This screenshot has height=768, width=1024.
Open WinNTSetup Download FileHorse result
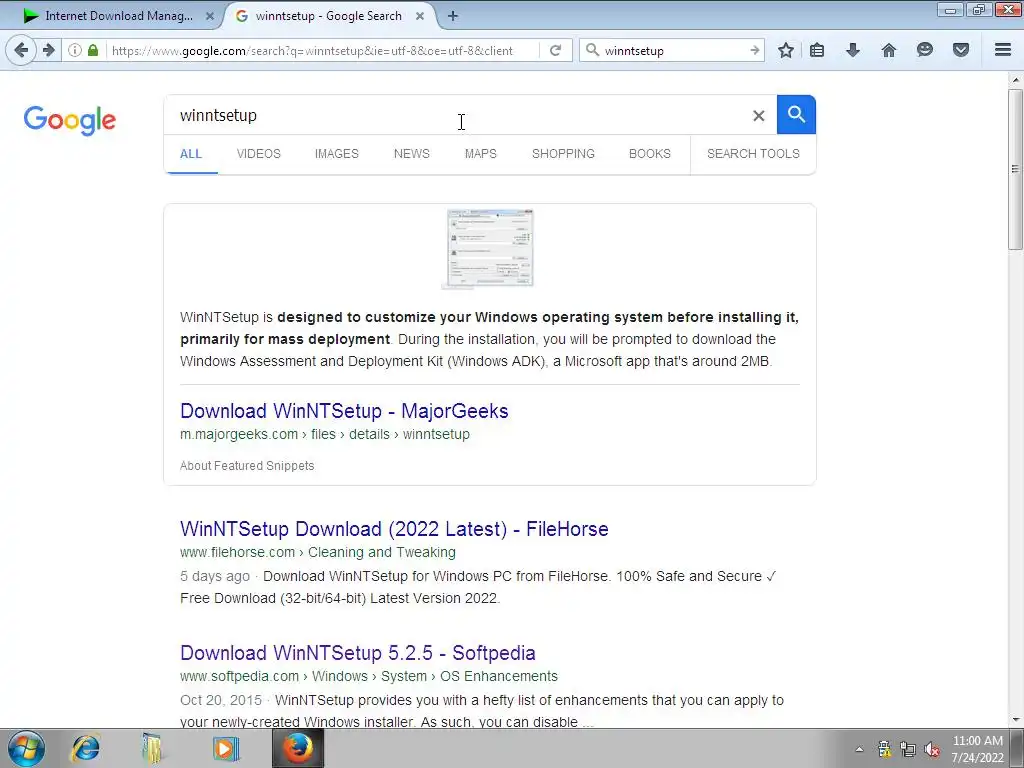tap(394, 529)
